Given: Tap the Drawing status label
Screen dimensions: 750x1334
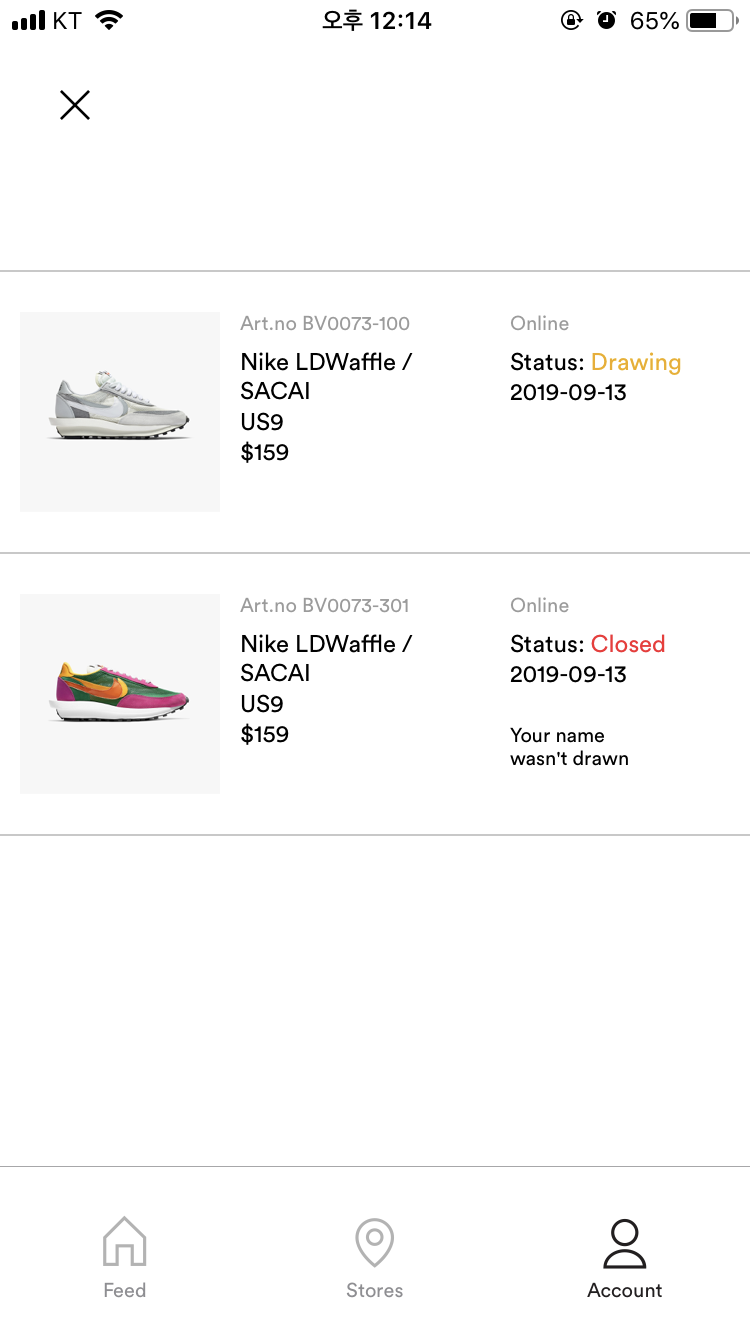Looking at the screenshot, I should 635,362.
